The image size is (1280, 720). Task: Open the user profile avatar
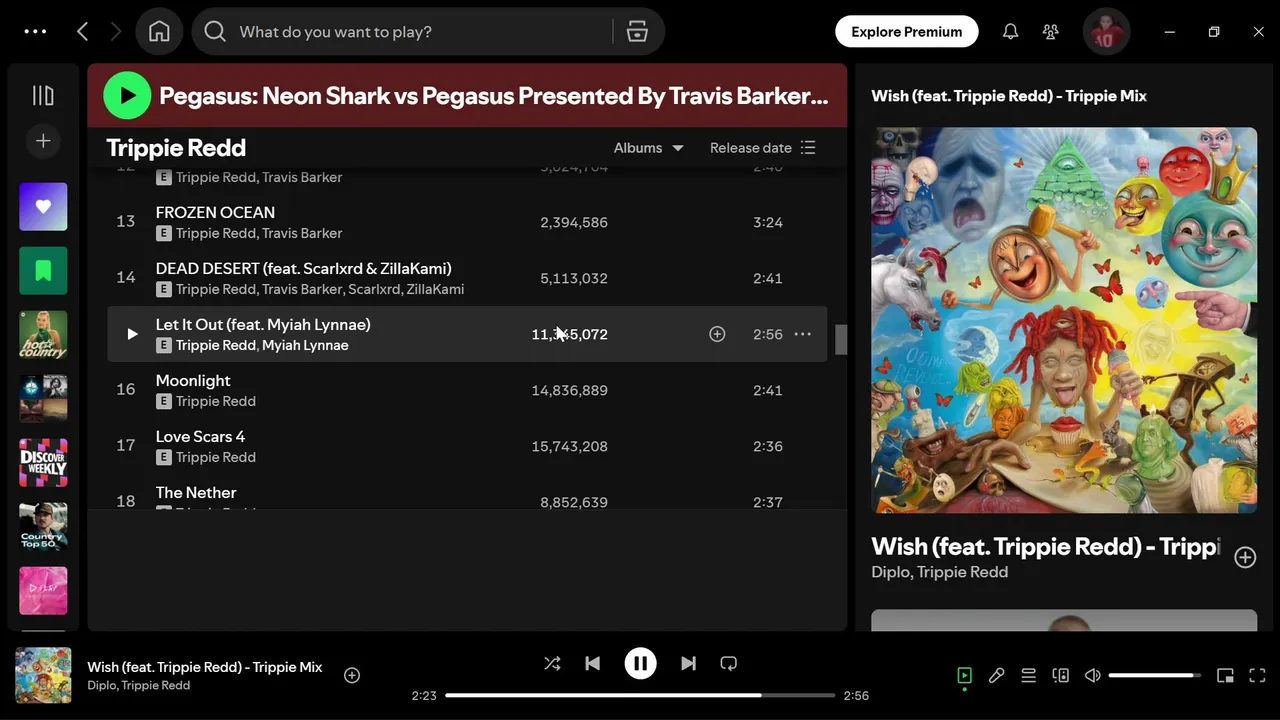coord(1106,32)
